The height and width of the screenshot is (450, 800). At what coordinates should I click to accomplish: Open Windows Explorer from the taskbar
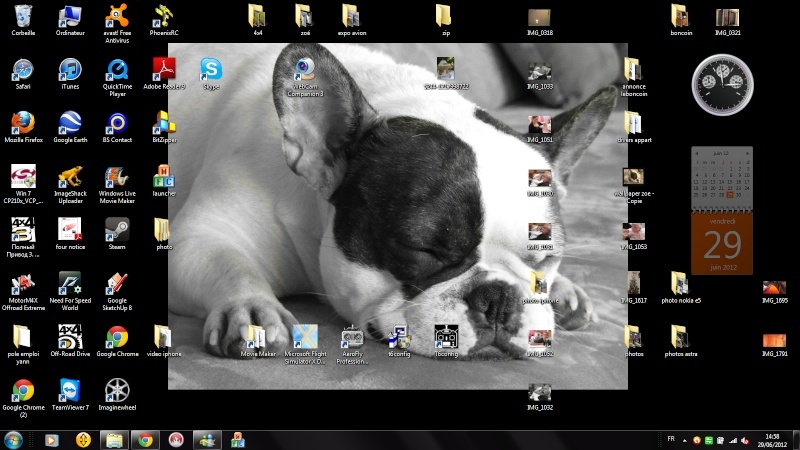click(x=114, y=440)
